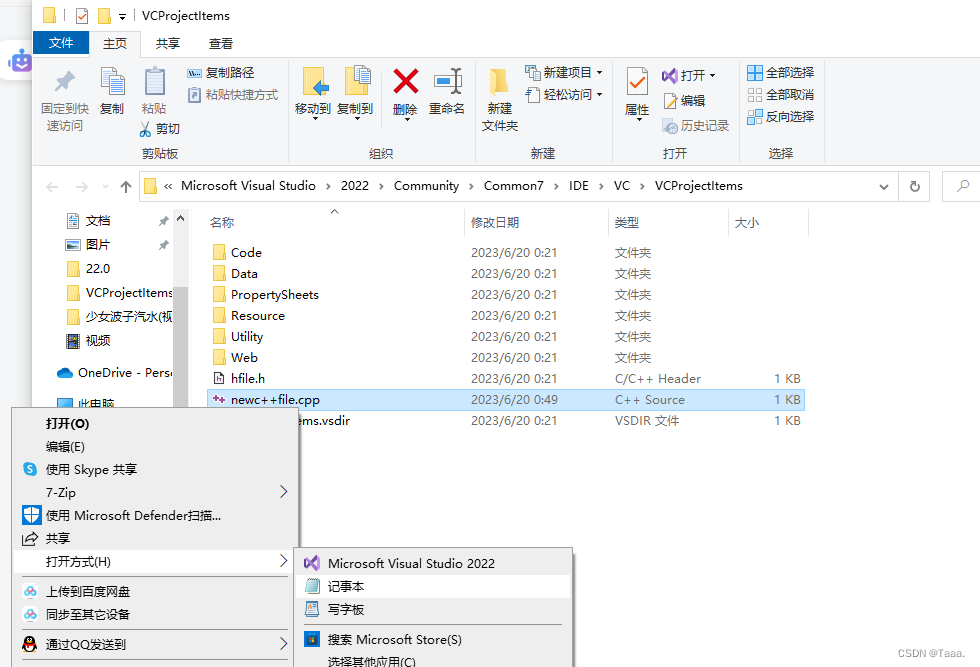
Task: Sort by the Name (名称) column header
Action: coord(222,223)
